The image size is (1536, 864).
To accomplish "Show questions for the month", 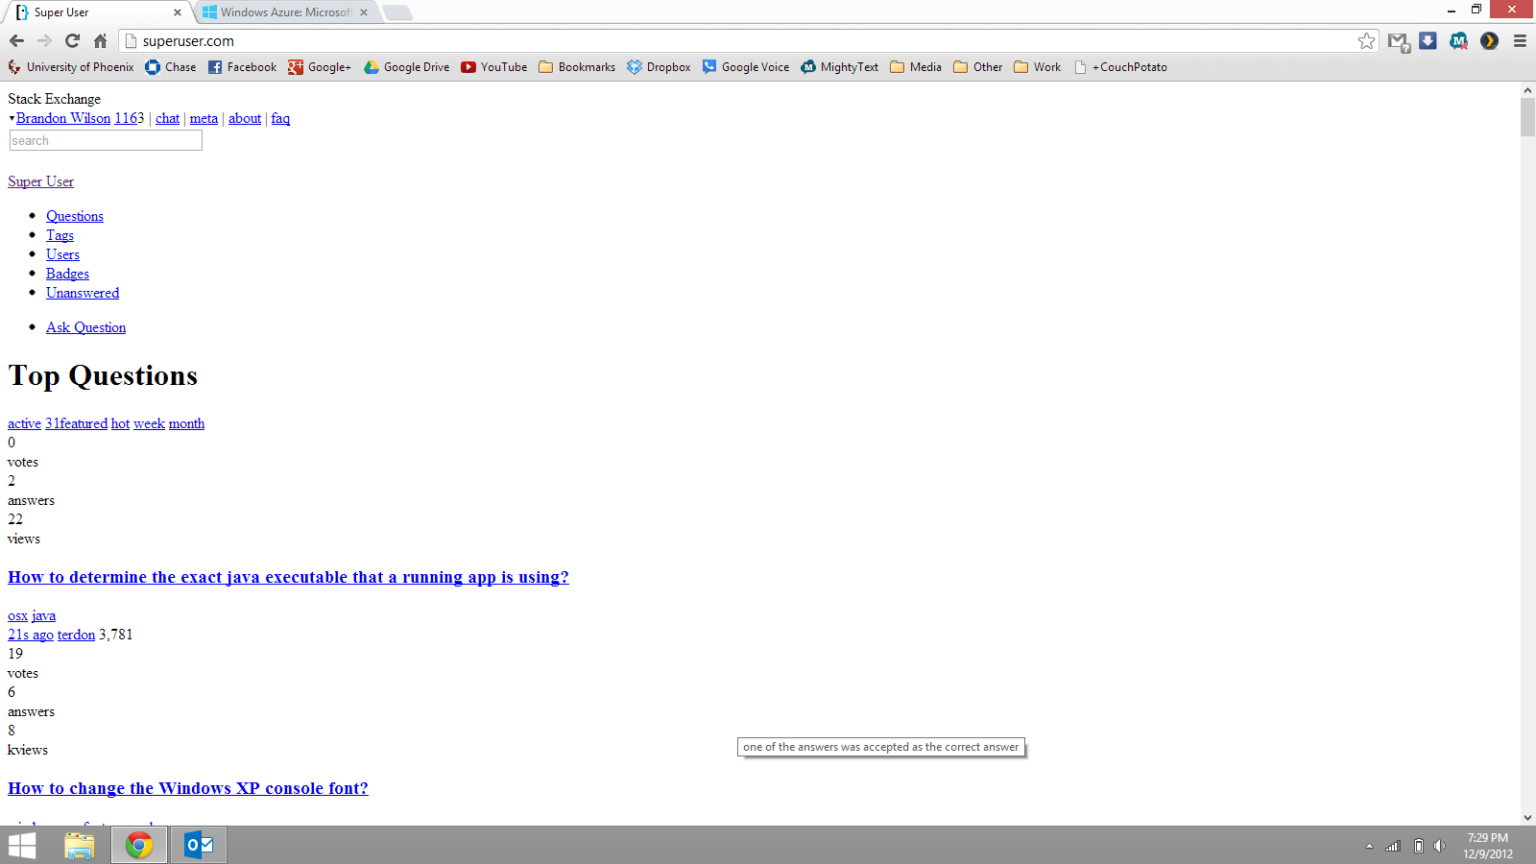I will click(x=186, y=424).
